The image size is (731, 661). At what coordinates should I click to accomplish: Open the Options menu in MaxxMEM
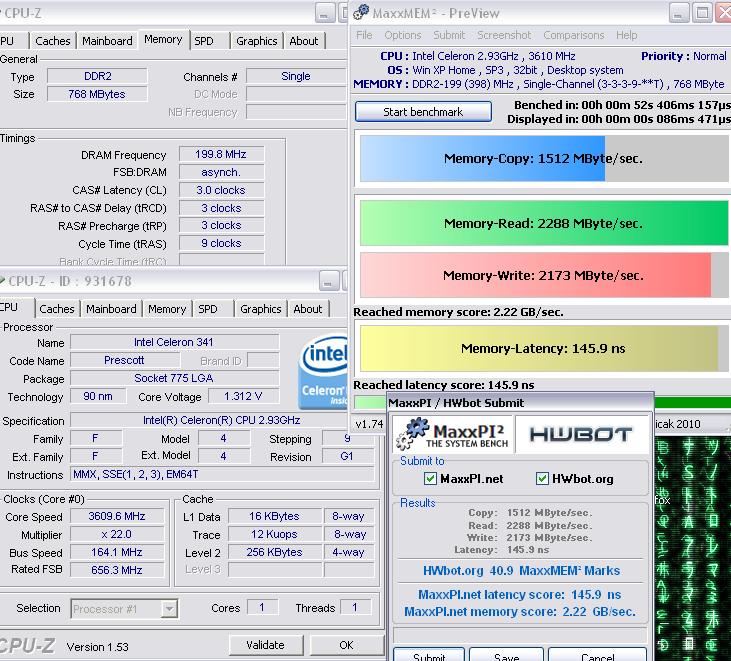coord(403,35)
